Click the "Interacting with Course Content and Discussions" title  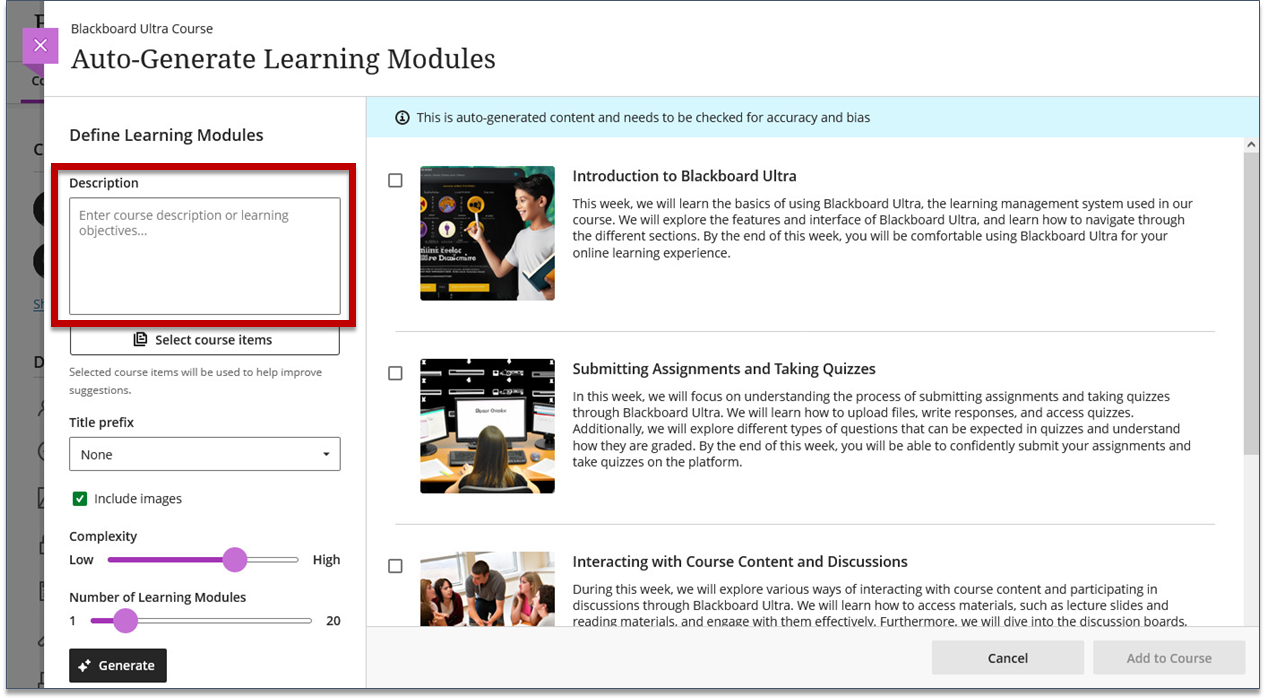coord(740,562)
